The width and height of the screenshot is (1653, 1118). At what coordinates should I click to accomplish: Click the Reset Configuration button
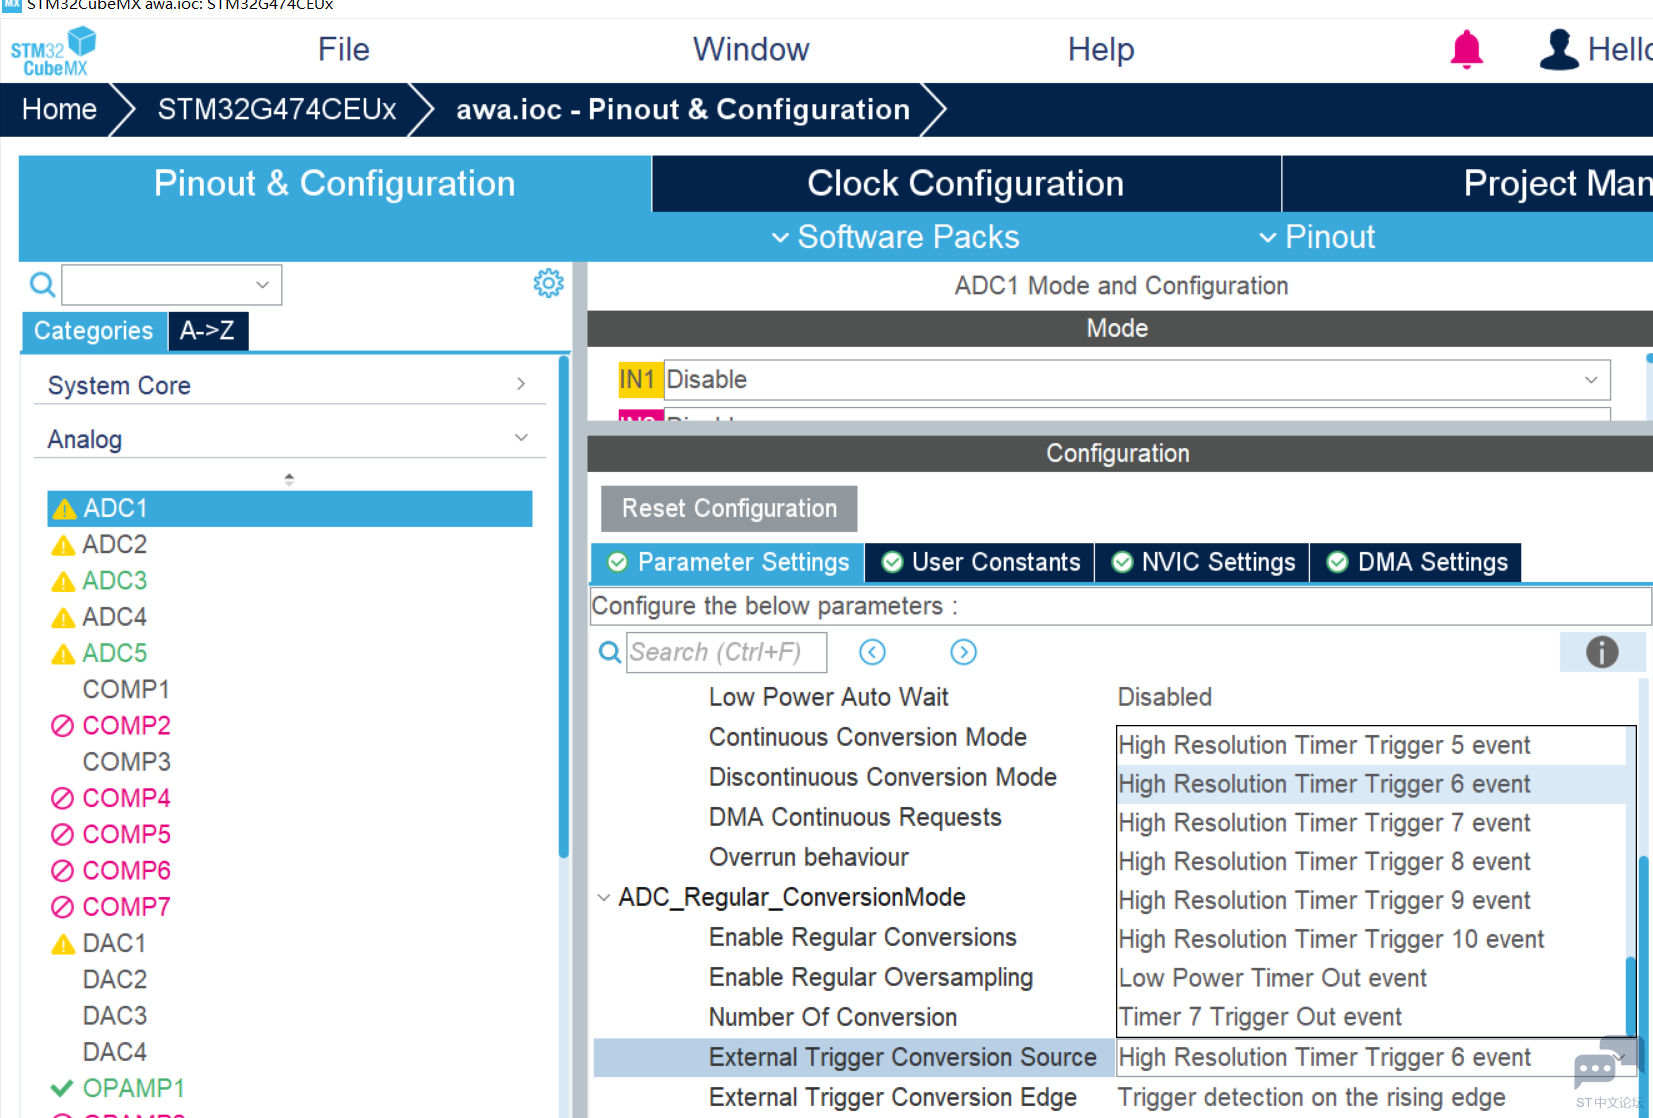tap(729, 509)
